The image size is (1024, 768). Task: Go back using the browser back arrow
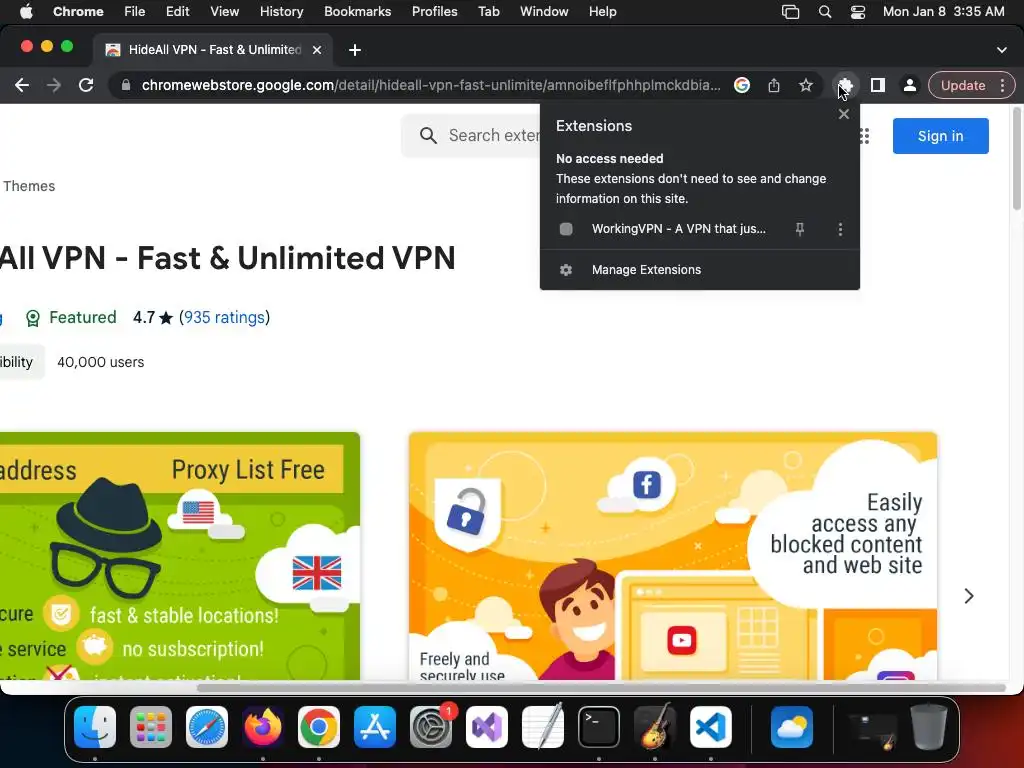[22, 85]
